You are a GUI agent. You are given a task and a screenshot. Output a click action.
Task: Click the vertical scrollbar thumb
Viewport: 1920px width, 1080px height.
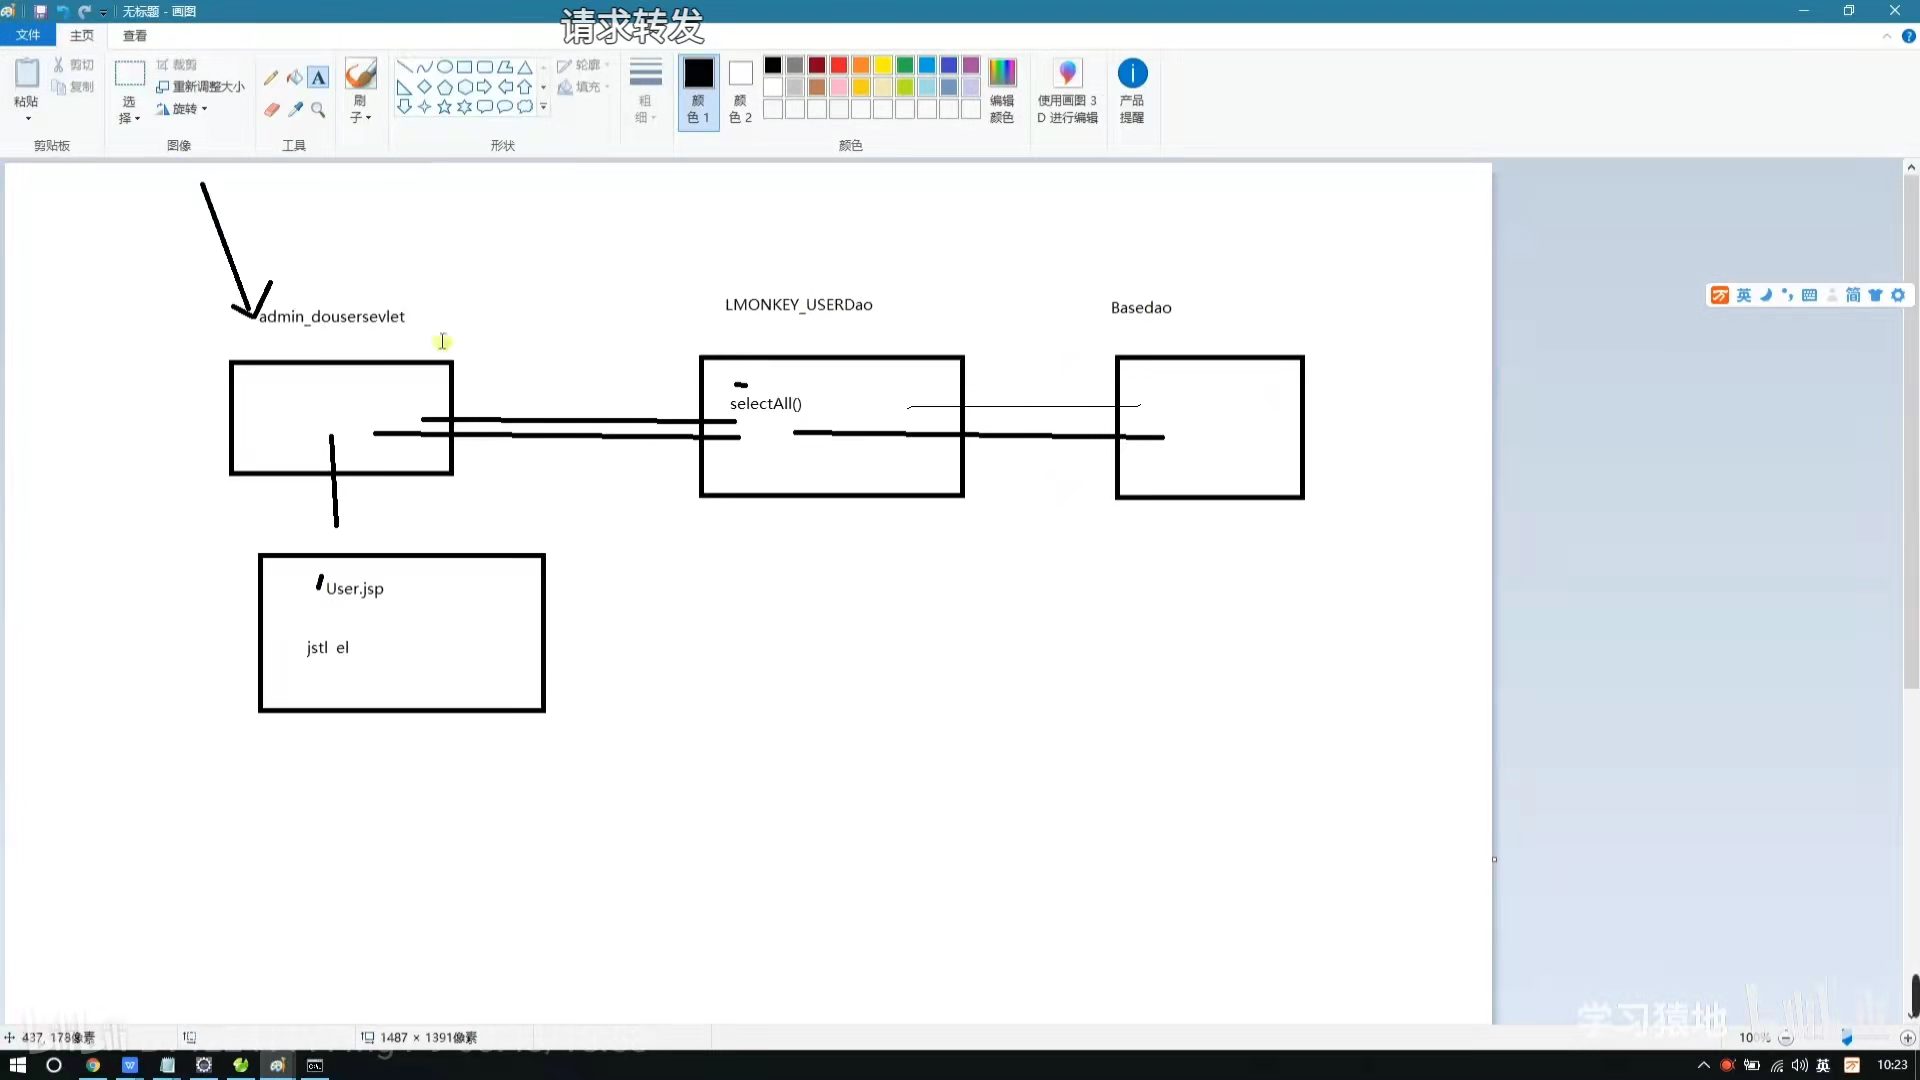click(1910, 432)
